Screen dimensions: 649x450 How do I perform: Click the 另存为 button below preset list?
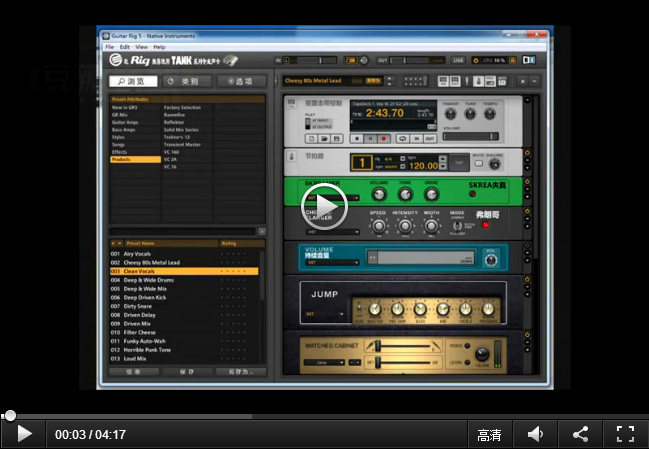[x=241, y=372]
